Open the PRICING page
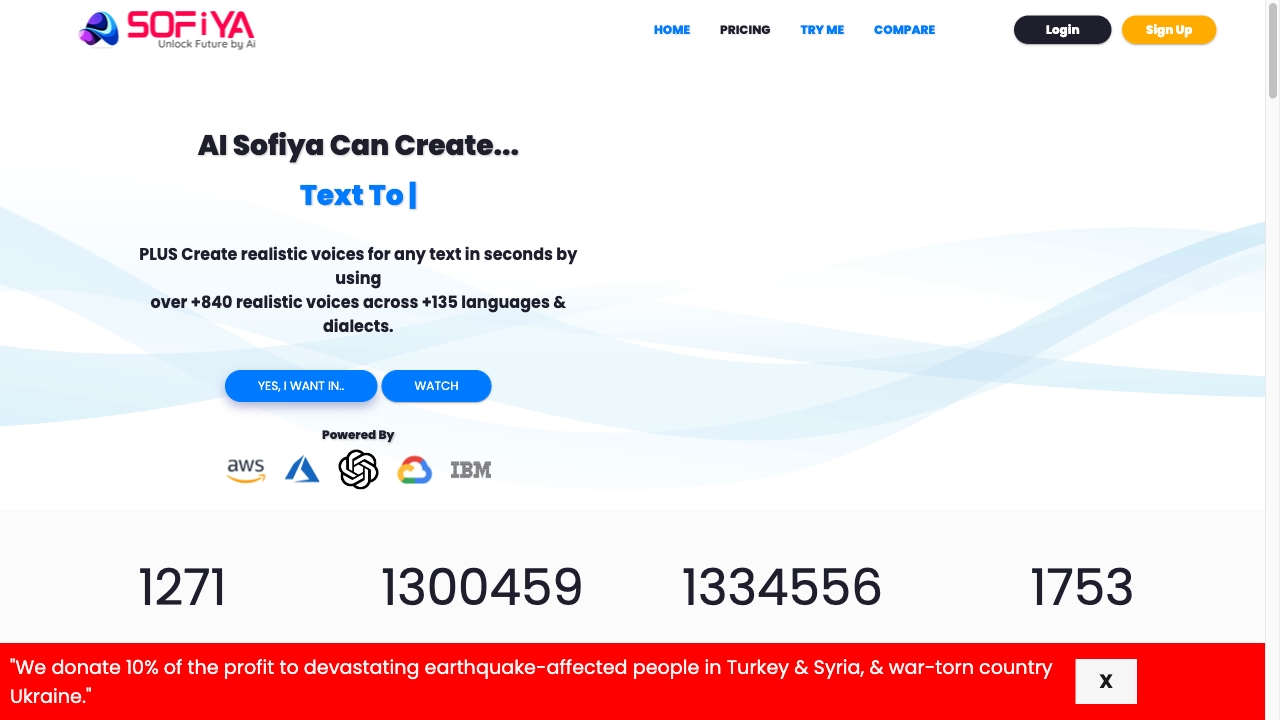 [745, 30]
